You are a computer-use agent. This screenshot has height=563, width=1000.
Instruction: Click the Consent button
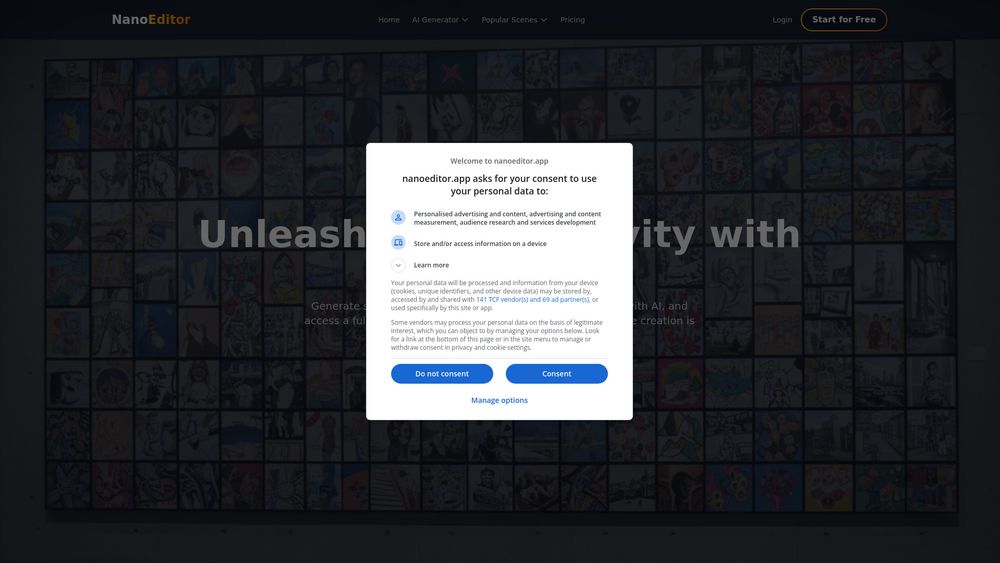coord(557,374)
